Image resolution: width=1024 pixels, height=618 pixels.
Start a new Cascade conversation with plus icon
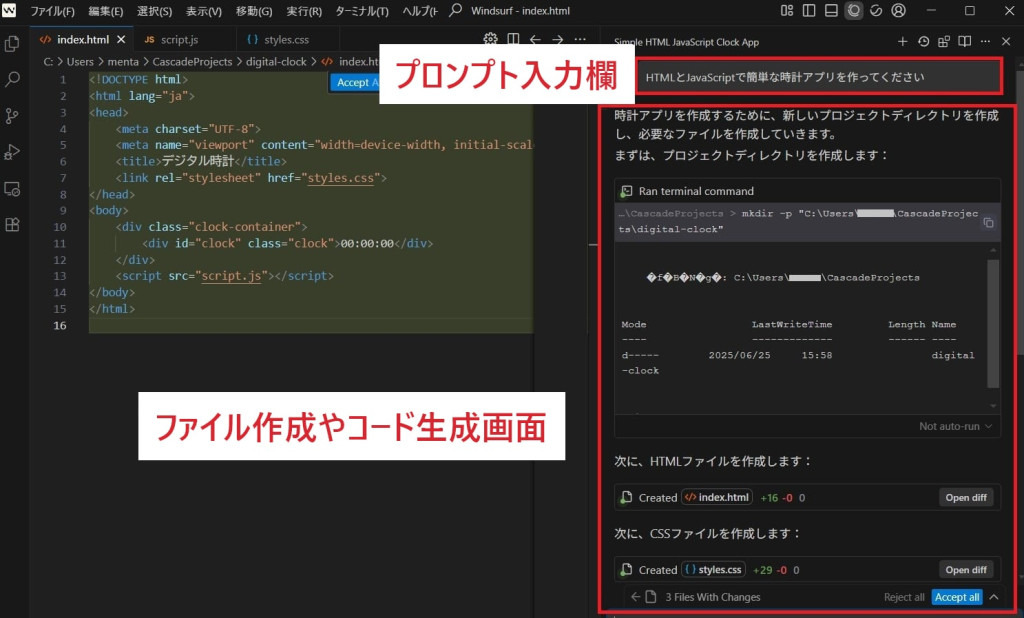point(903,41)
